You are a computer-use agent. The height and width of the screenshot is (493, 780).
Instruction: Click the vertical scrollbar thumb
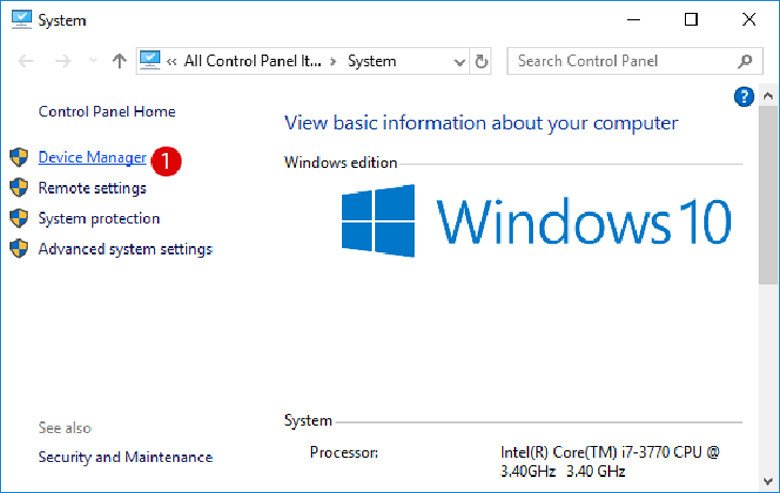pyautogui.click(x=768, y=195)
